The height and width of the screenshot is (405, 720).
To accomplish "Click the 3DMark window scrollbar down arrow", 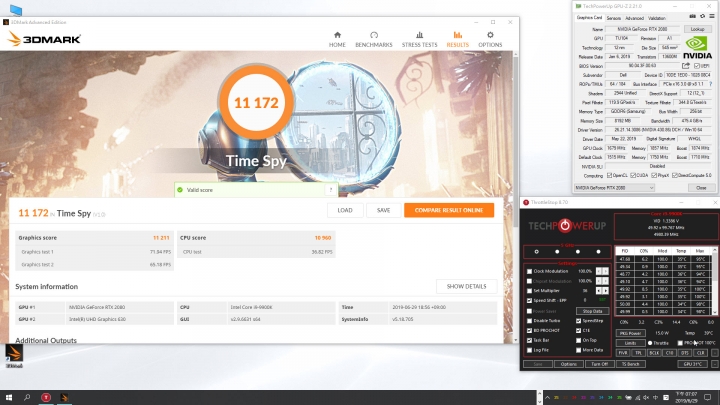I will point(516,340).
